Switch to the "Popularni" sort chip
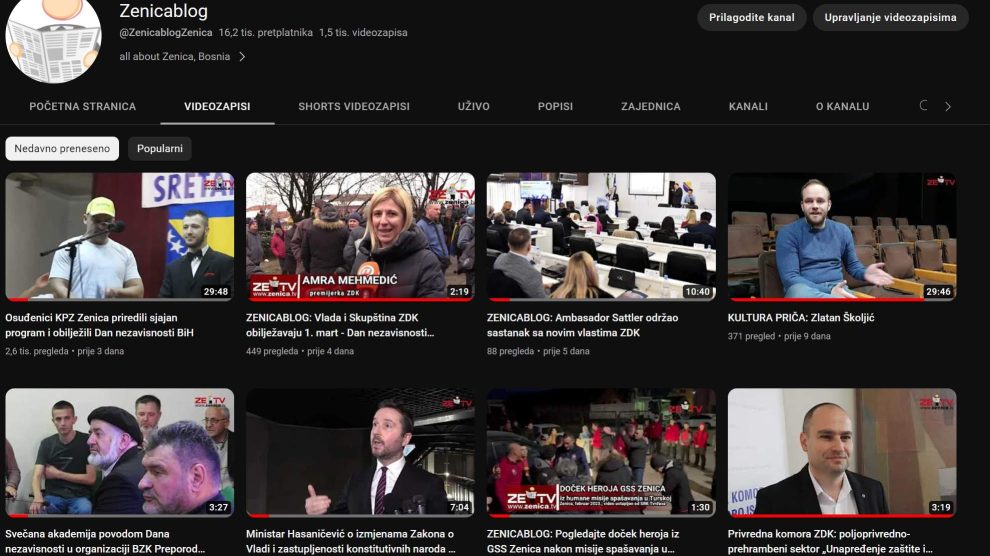The height and width of the screenshot is (556, 990). [160, 149]
